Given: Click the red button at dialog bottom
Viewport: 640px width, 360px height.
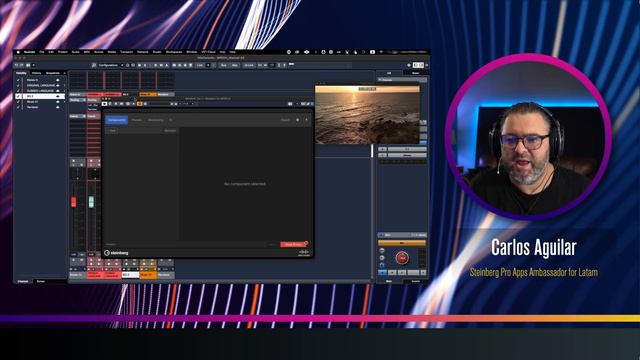Looking at the screenshot, I should tap(293, 244).
